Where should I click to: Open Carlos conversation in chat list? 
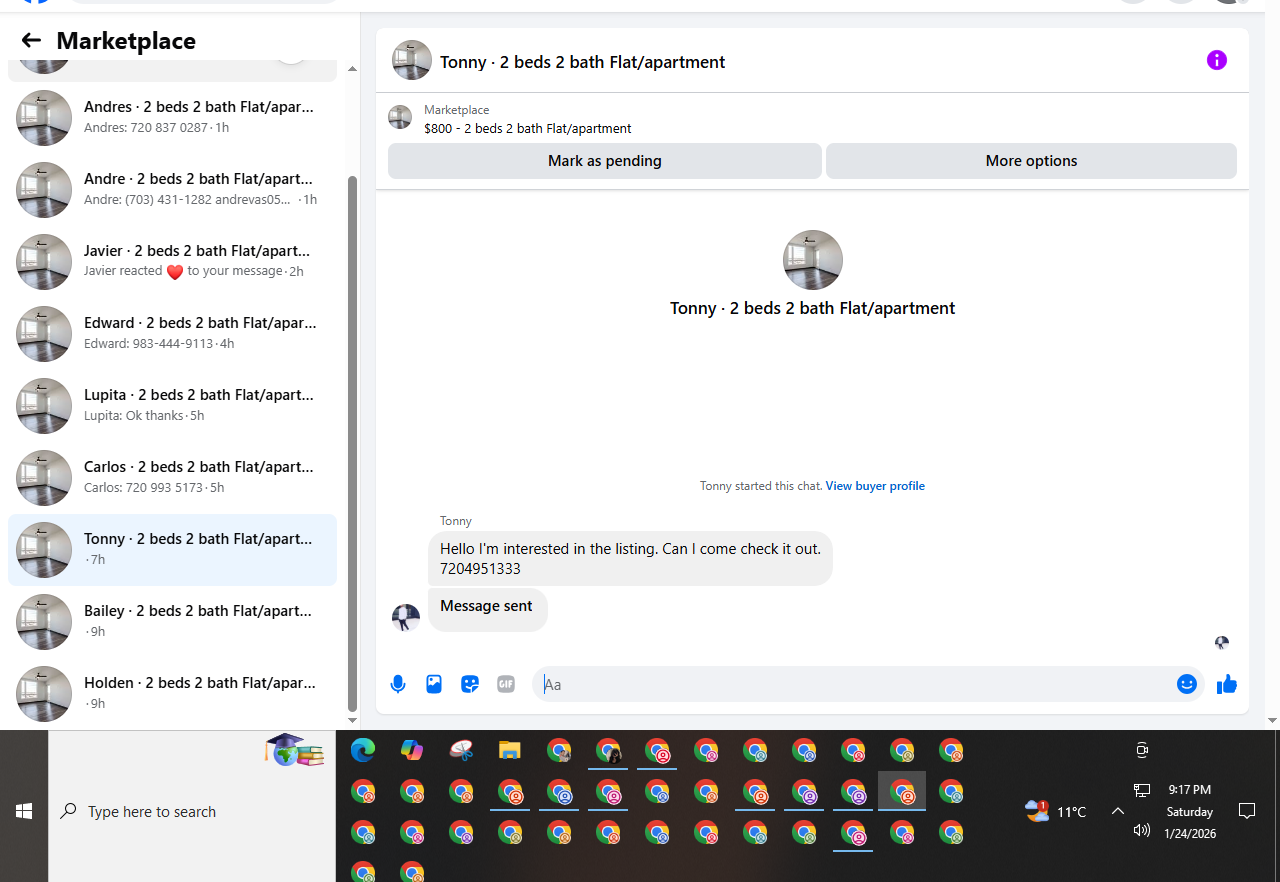172,477
